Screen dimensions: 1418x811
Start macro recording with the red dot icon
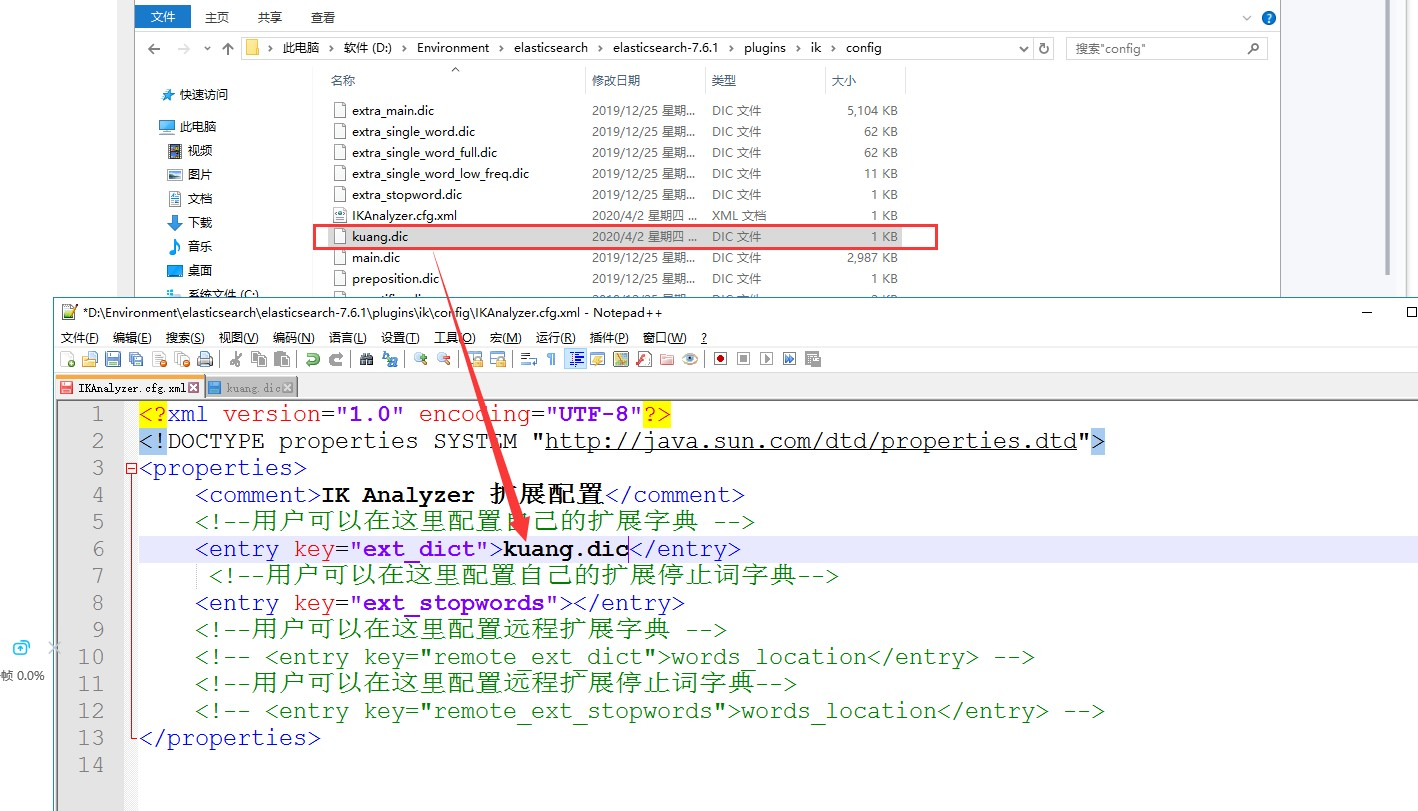(x=720, y=359)
